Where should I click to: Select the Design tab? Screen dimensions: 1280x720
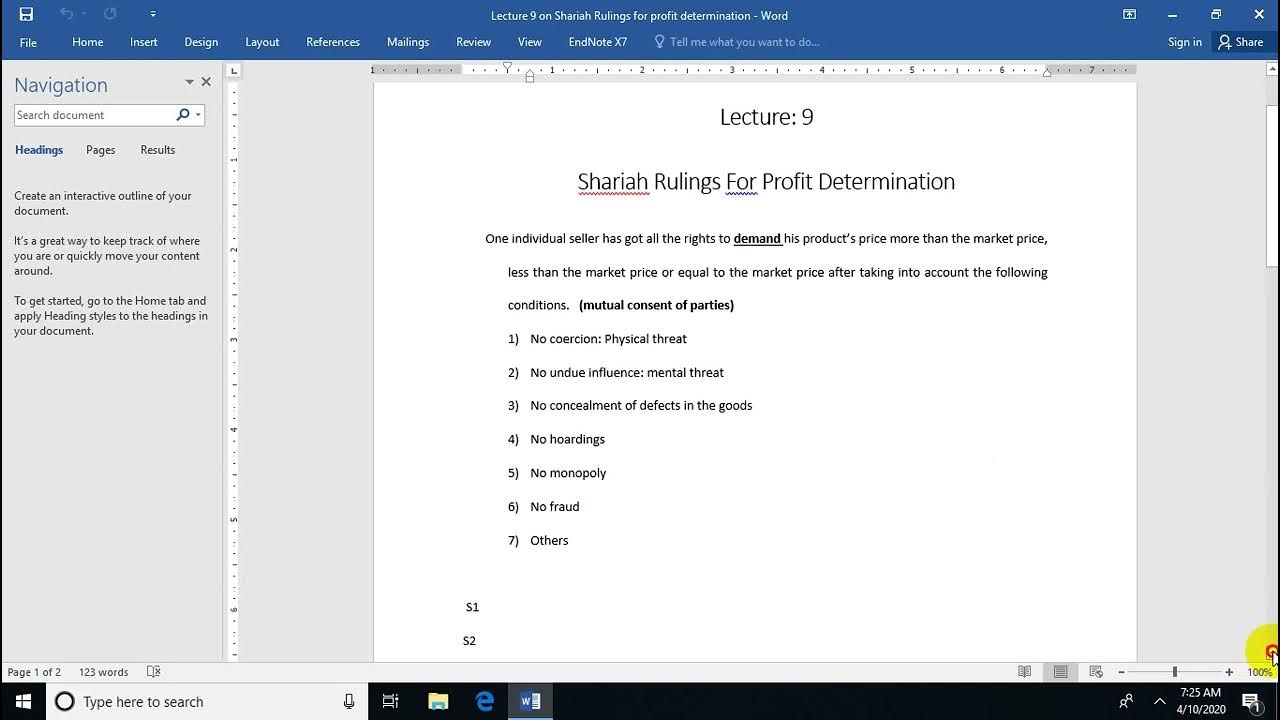pos(201,42)
